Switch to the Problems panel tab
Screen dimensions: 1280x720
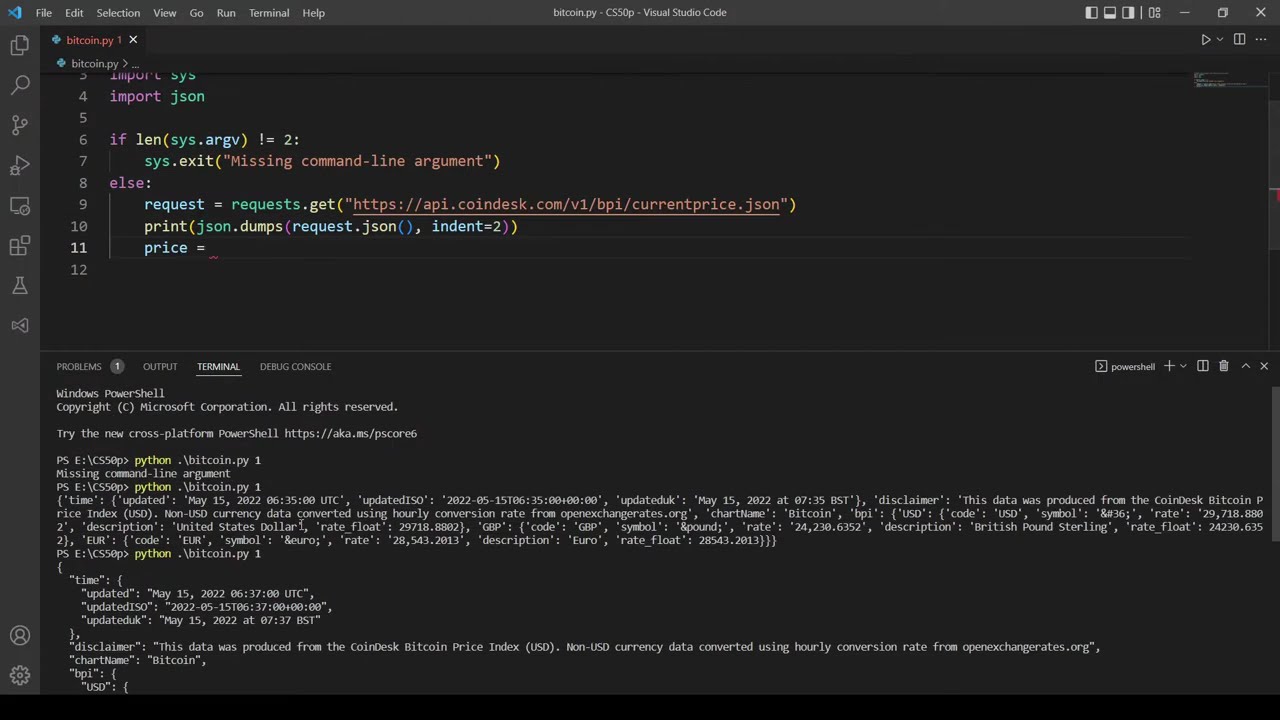click(79, 366)
